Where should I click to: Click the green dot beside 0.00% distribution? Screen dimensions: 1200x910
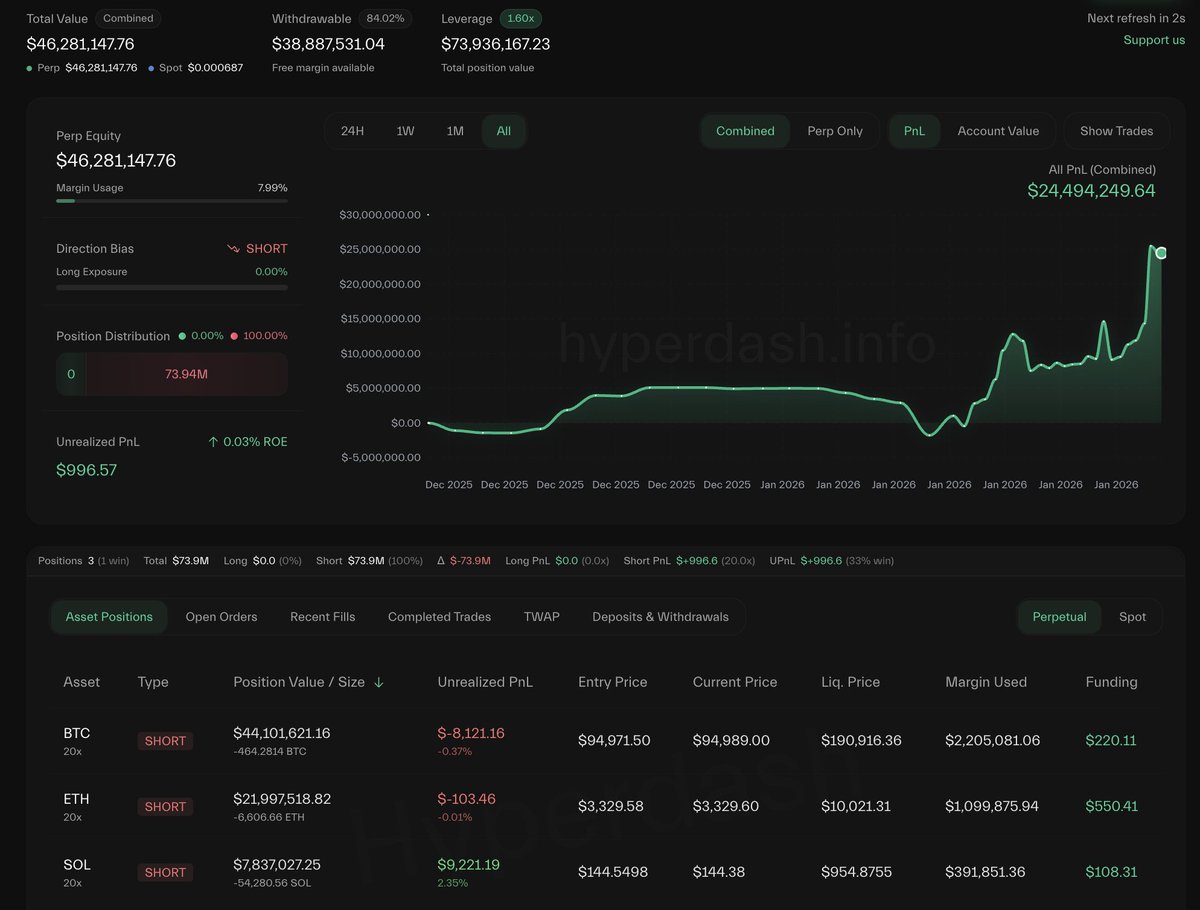pos(182,336)
